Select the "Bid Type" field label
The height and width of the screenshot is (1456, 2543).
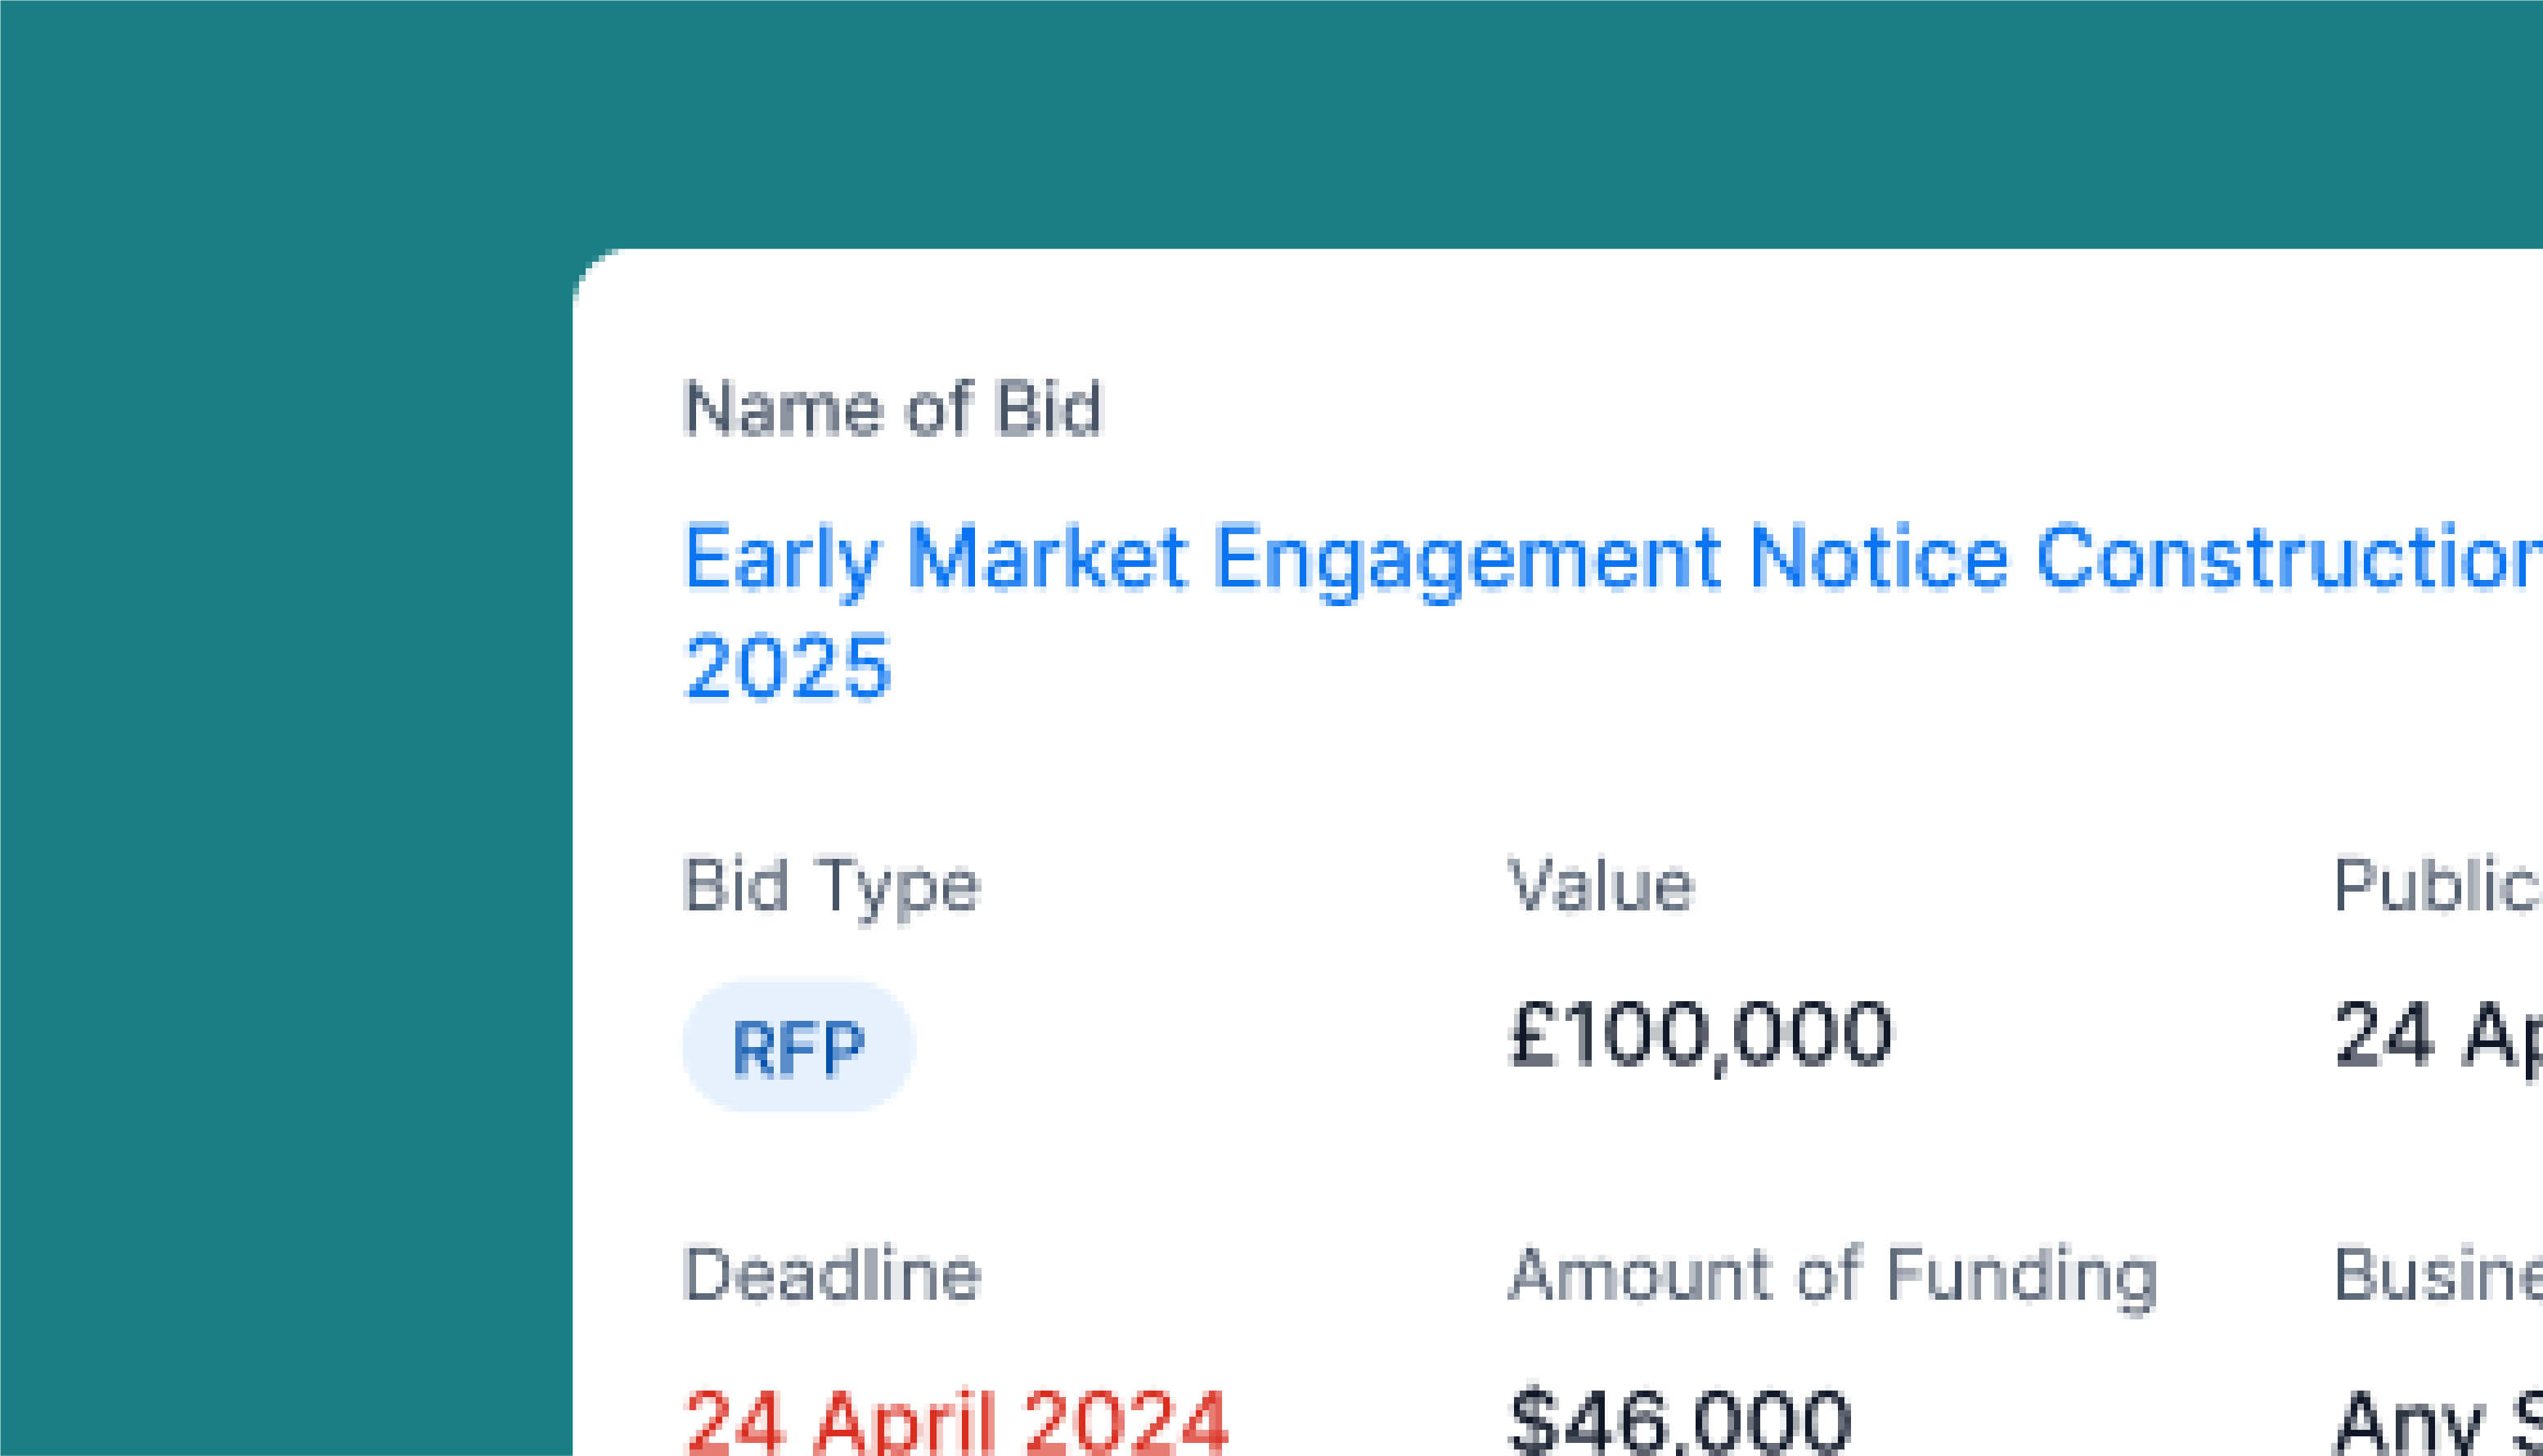pyautogui.click(x=831, y=886)
